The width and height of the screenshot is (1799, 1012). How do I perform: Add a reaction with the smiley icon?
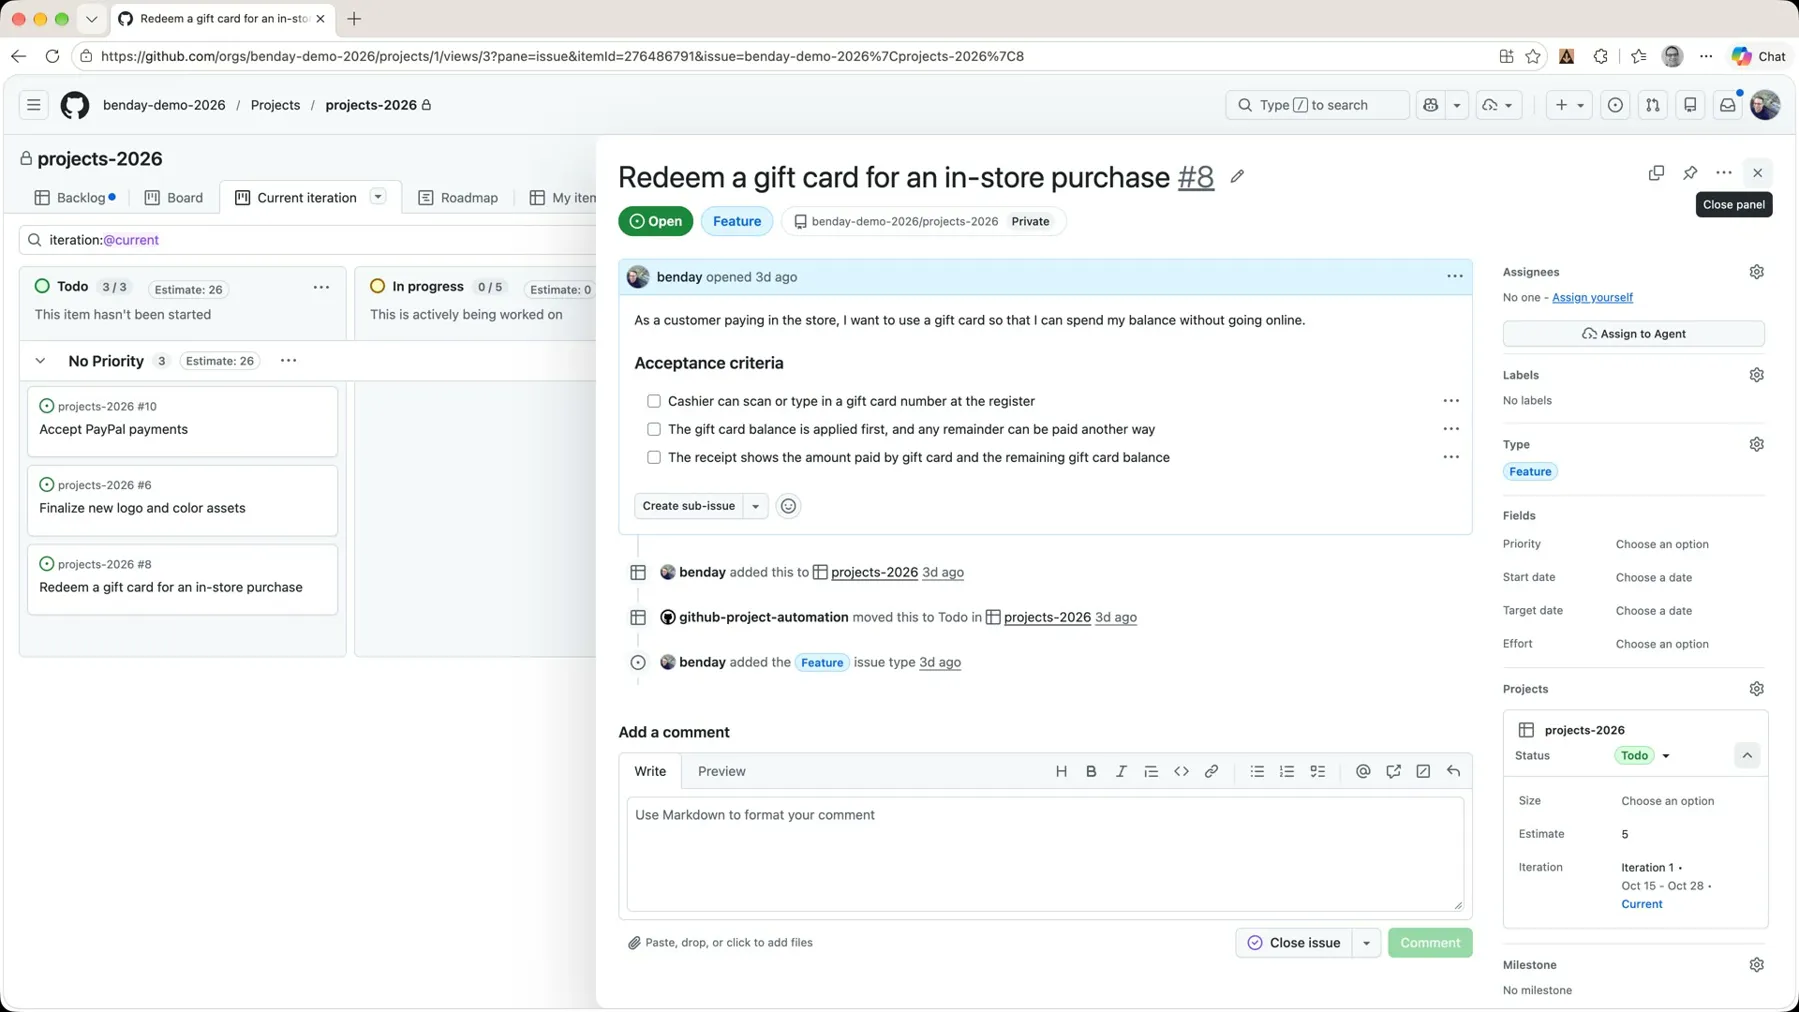click(788, 506)
